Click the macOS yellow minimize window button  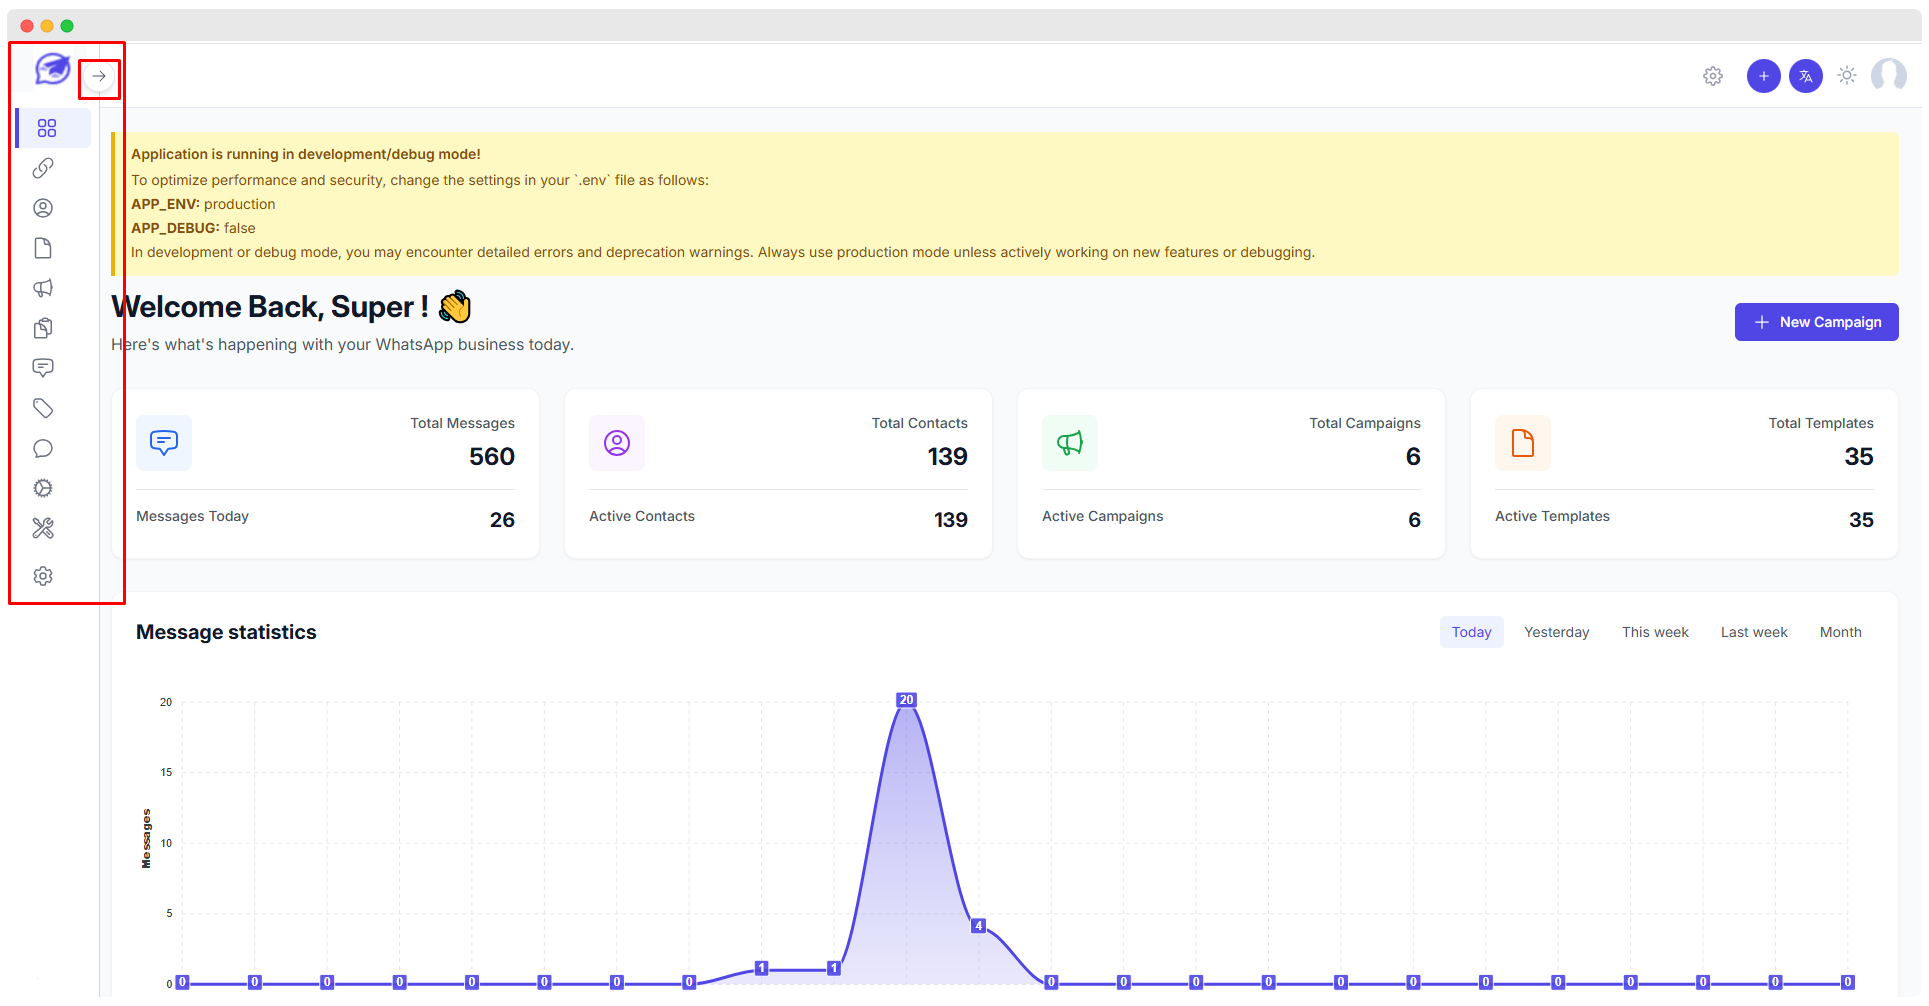pyautogui.click(x=47, y=26)
